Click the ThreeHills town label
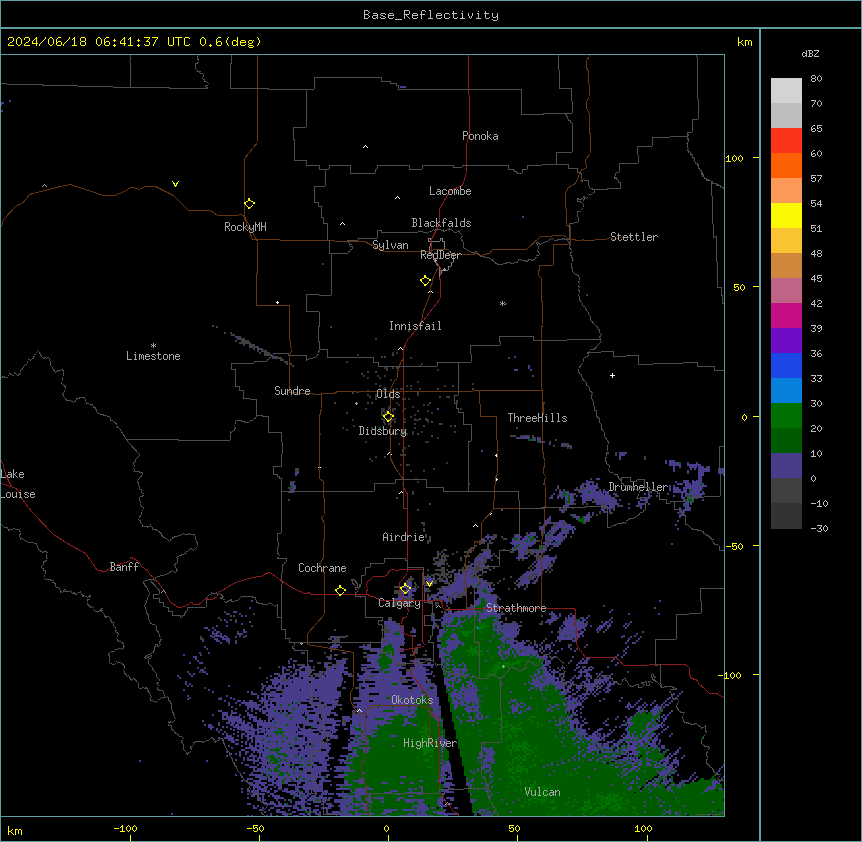Image resolution: width=862 pixels, height=842 pixels. [537, 418]
